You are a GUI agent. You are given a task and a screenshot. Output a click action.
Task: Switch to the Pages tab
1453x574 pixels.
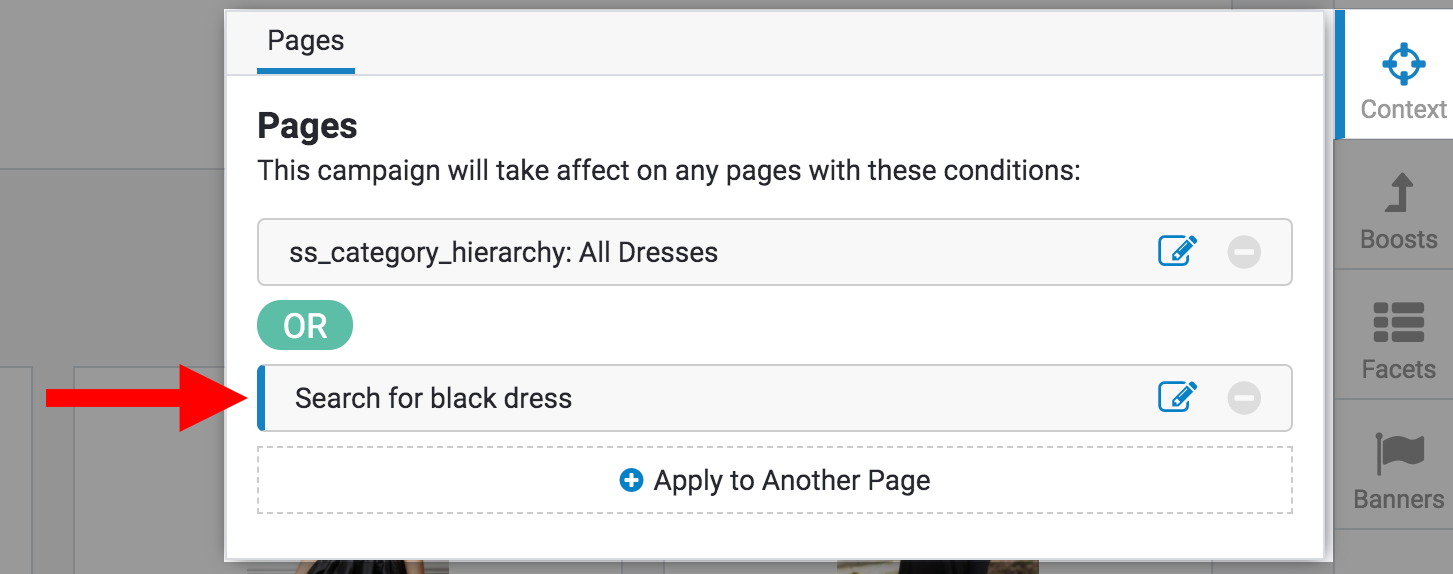point(306,41)
